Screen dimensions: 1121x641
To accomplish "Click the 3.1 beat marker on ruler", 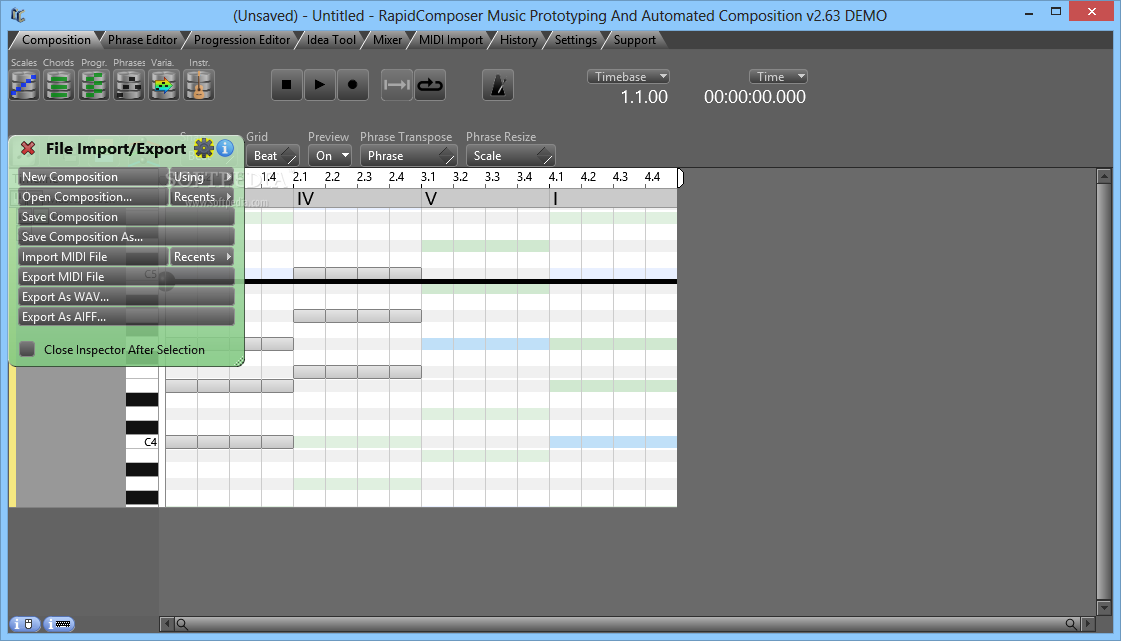I will click(428, 177).
